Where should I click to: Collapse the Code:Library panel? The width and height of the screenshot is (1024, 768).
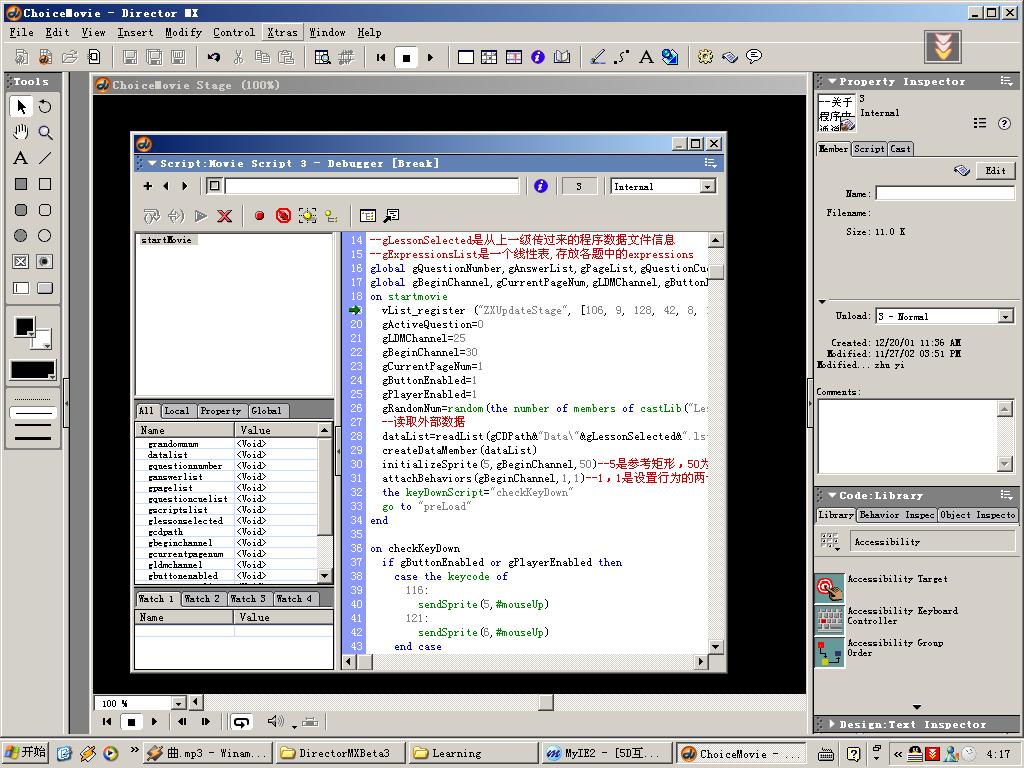(x=832, y=496)
